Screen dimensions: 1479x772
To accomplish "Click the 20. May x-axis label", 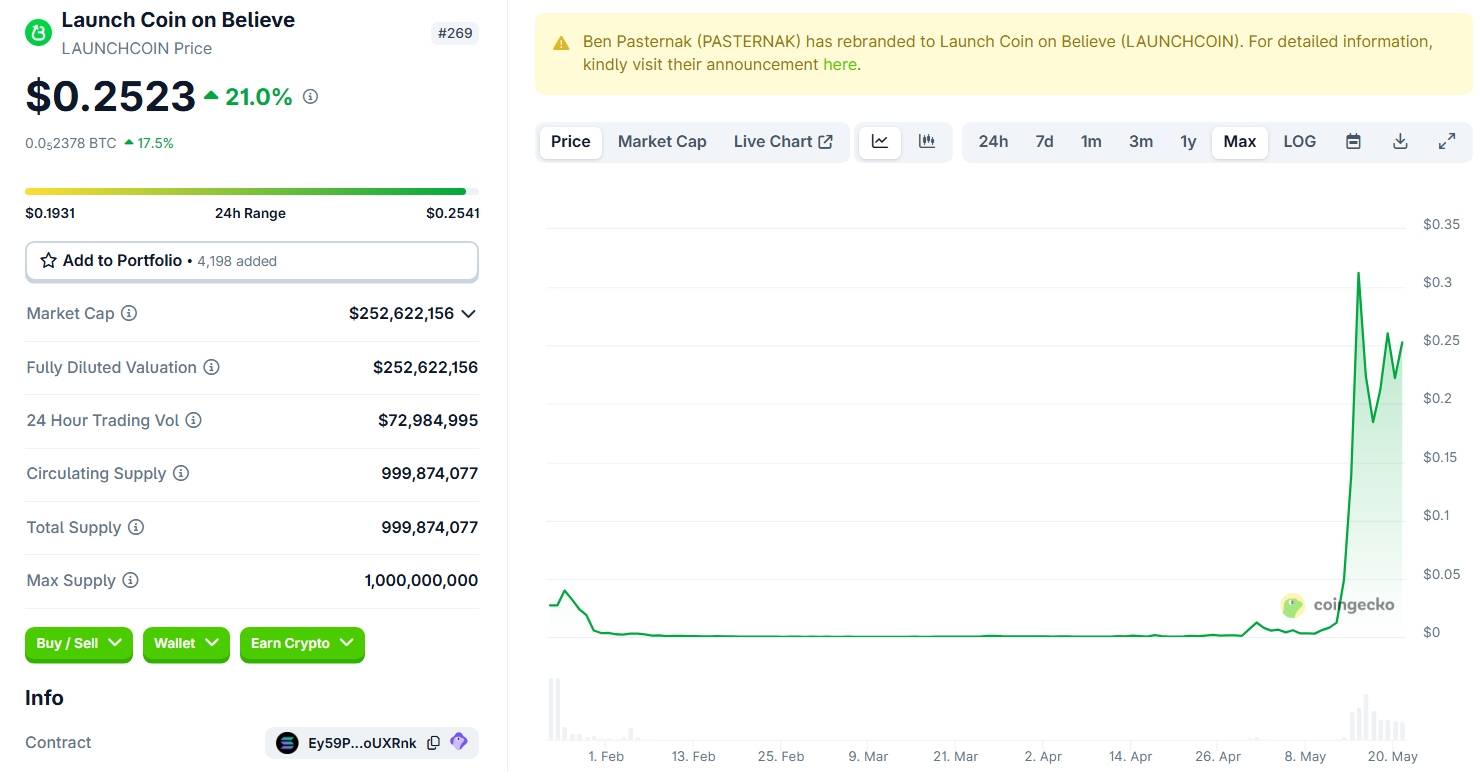I will click(x=1391, y=756).
